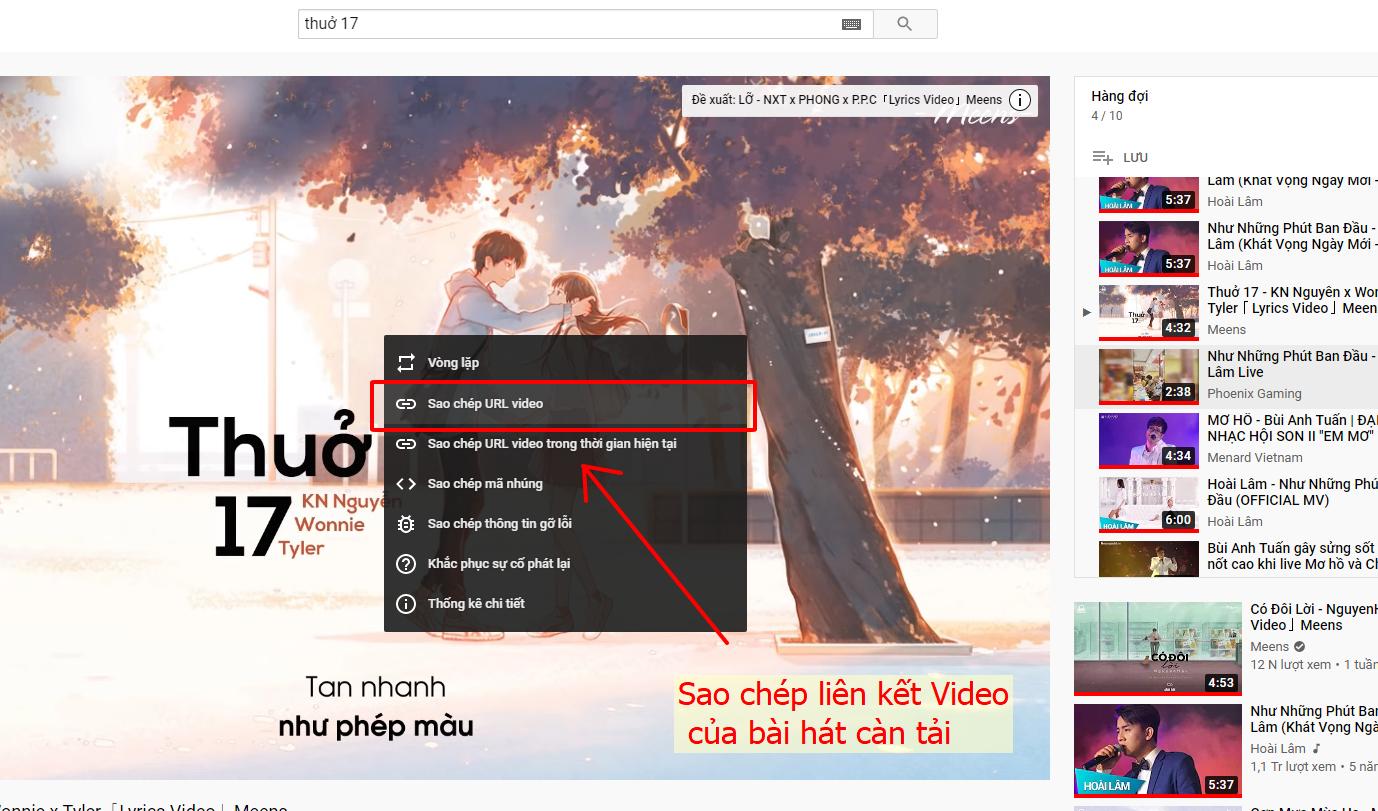The width and height of the screenshot is (1378, 811).
Task: Click inside the search field containing thuở 17
Action: pos(570,24)
